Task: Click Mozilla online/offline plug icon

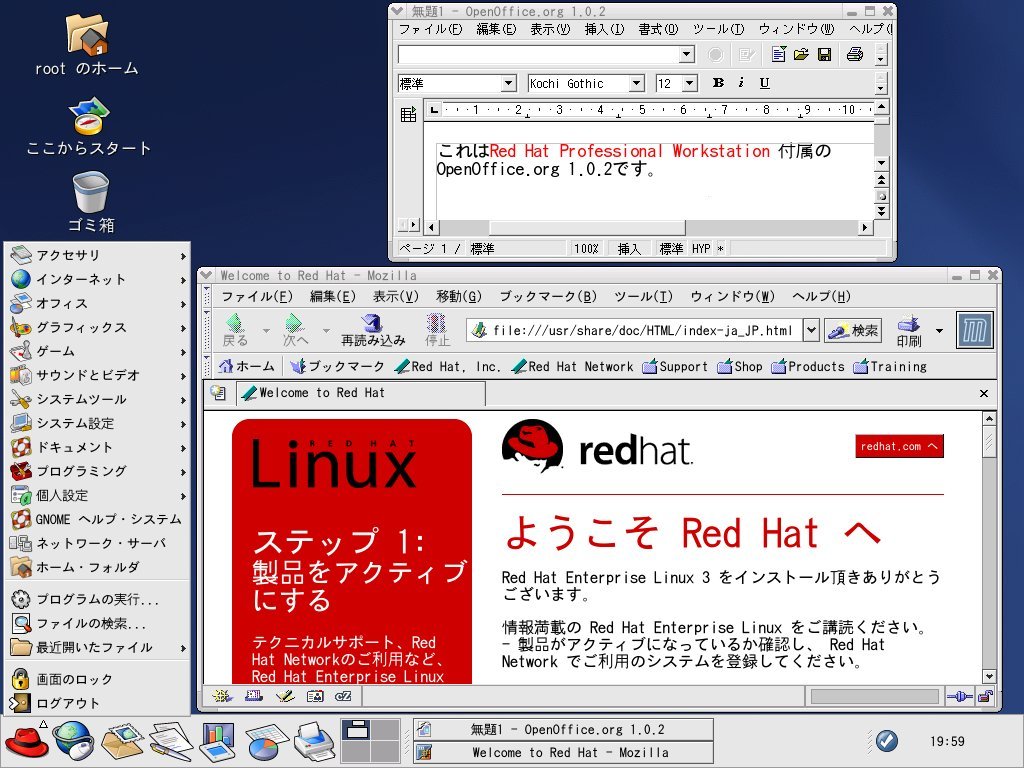Action: (959, 696)
